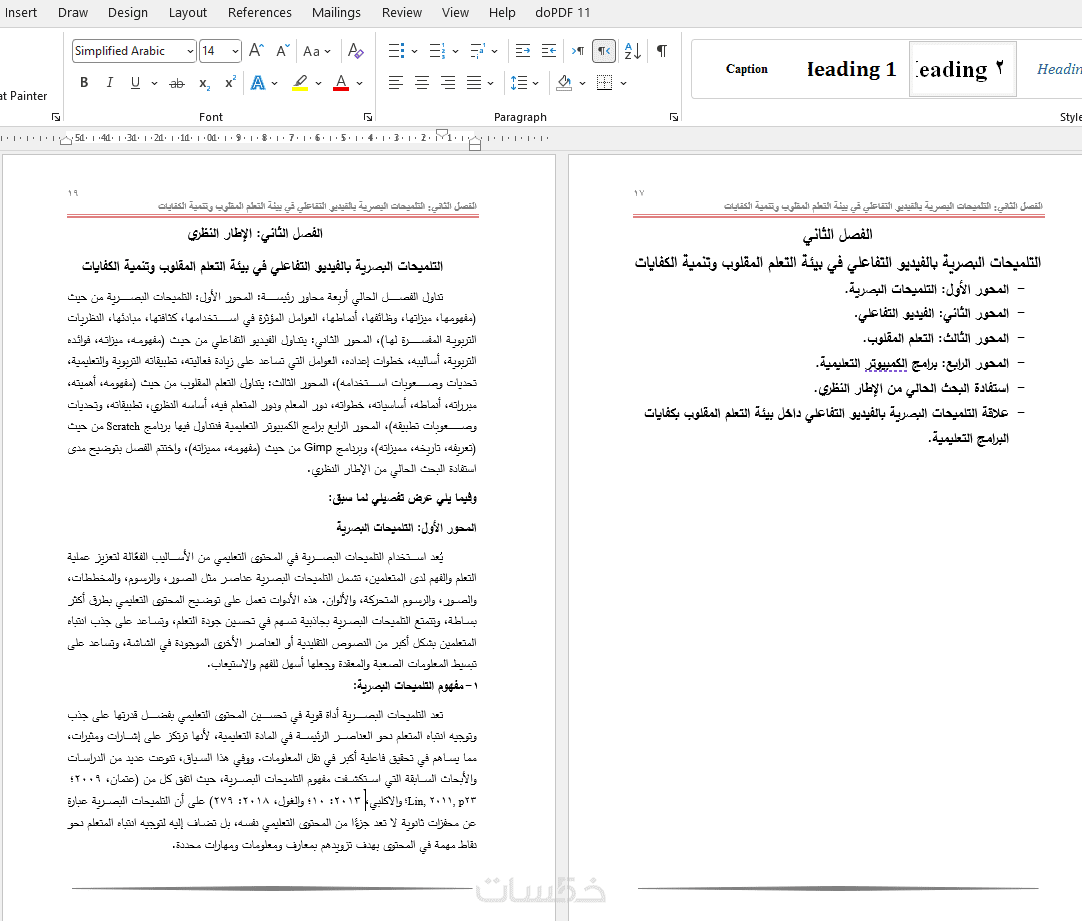Apply subscript formatting
The width and height of the screenshot is (1082, 921).
coord(204,83)
